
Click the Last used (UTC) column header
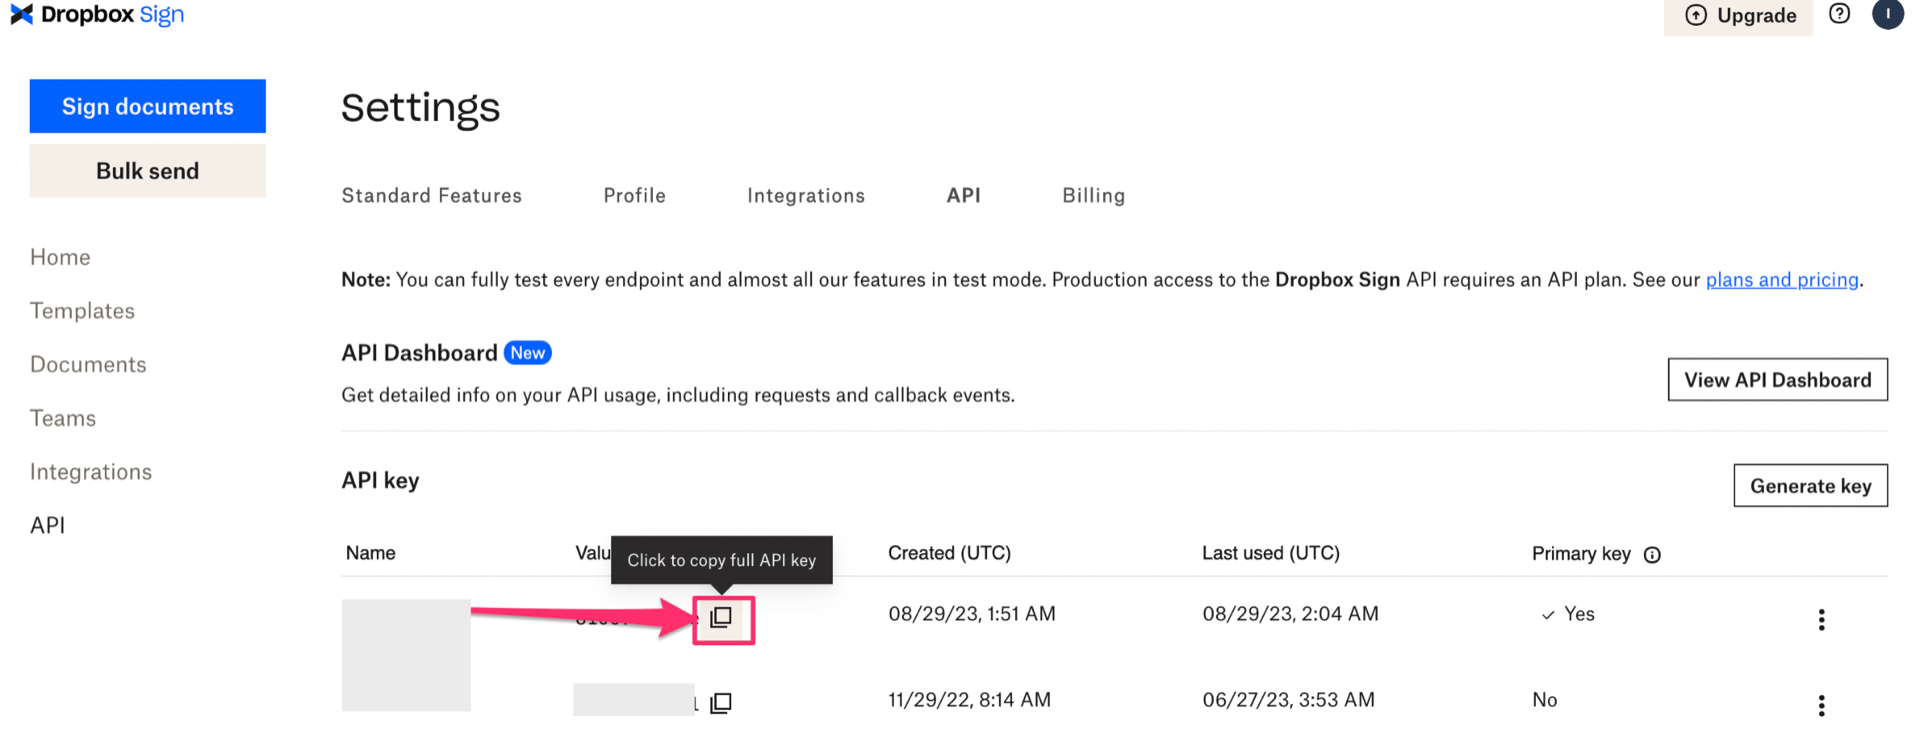[1270, 553]
